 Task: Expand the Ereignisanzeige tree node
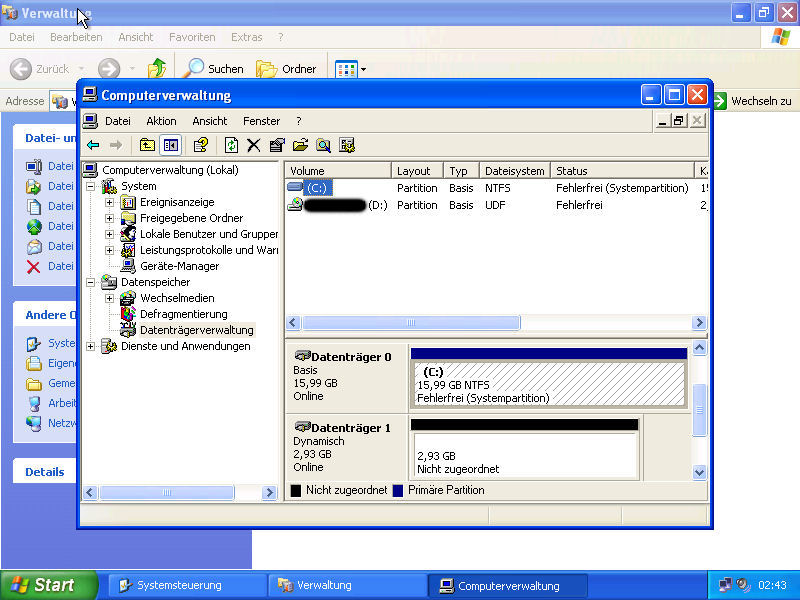pyautogui.click(x=109, y=202)
